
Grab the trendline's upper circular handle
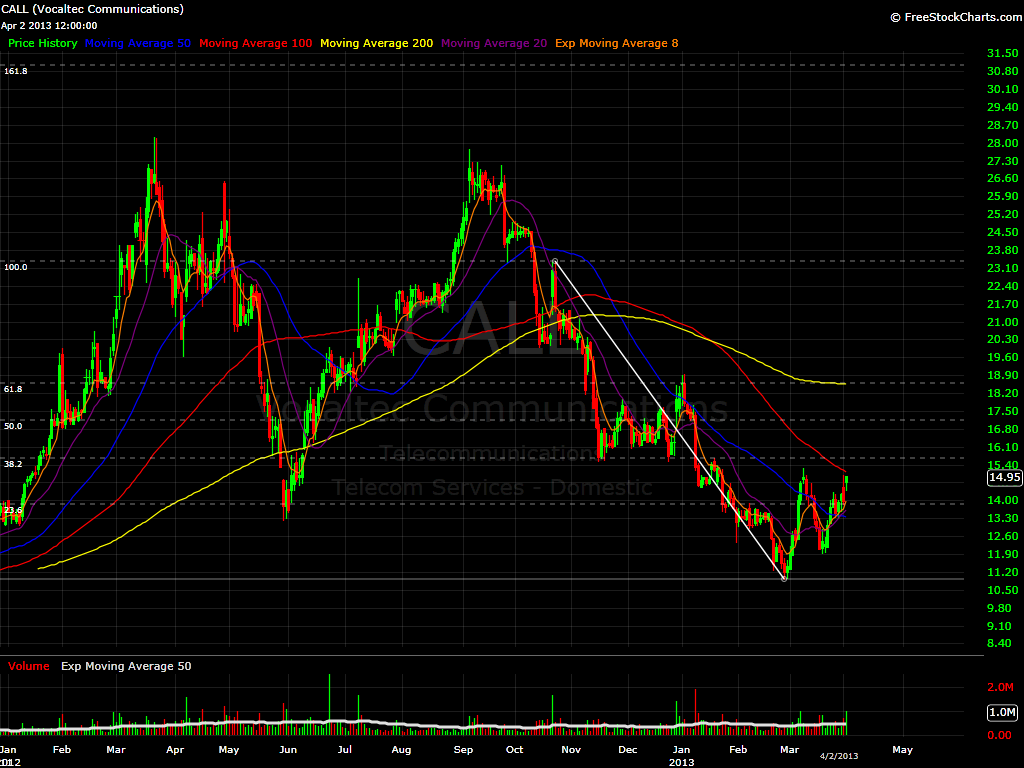554,262
